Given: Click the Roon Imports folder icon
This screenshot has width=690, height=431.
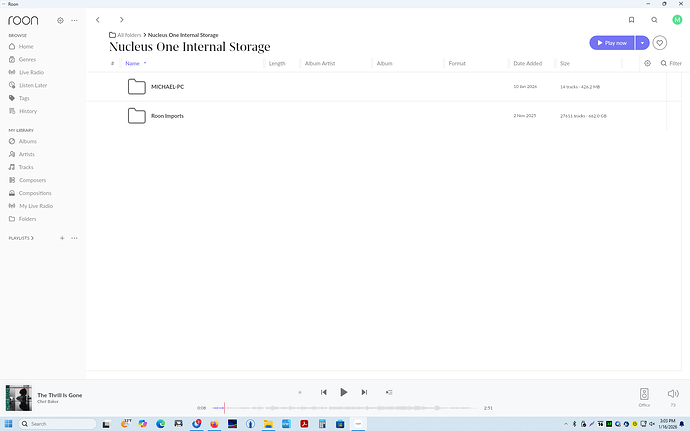Looking at the screenshot, I should (x=136, y=116).
